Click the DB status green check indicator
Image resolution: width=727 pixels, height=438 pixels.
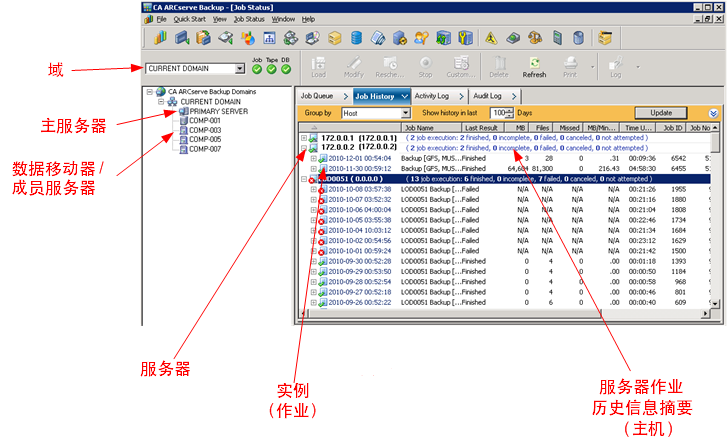coord(285,69)
